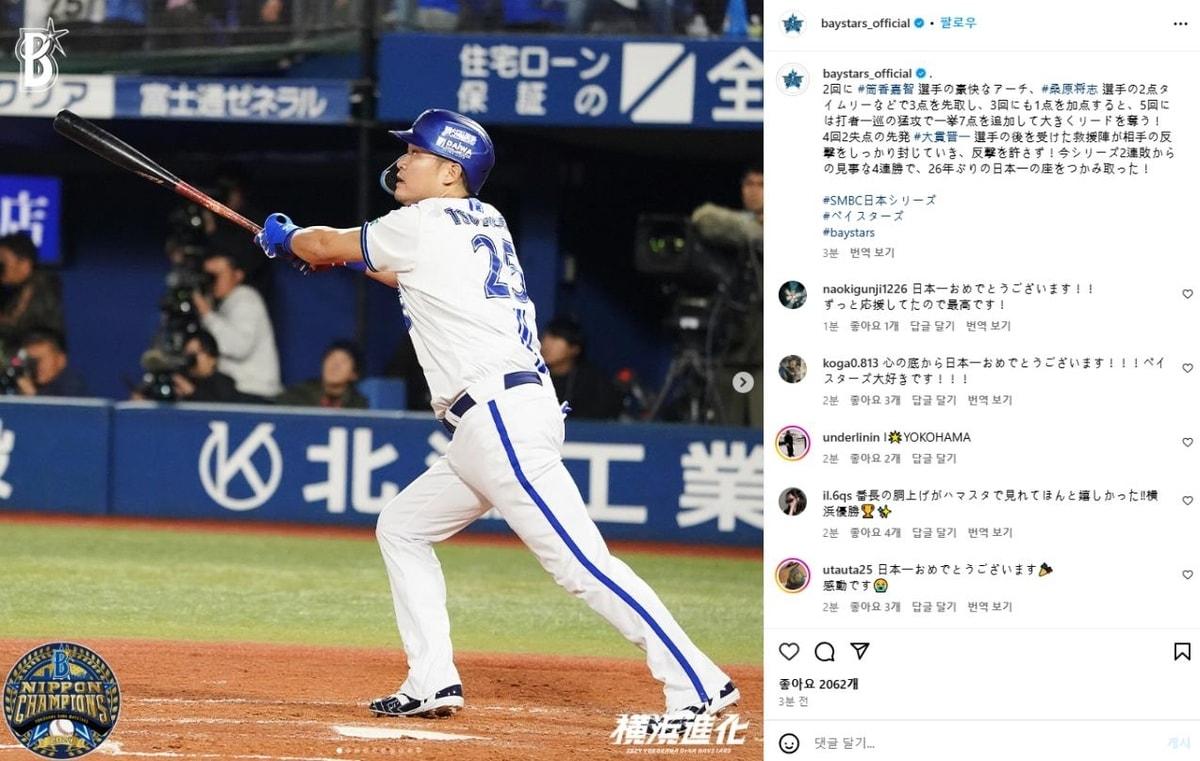Screen dimensions: 1200x761
Task: Save post with bookmark icon
Action: 1182,651
